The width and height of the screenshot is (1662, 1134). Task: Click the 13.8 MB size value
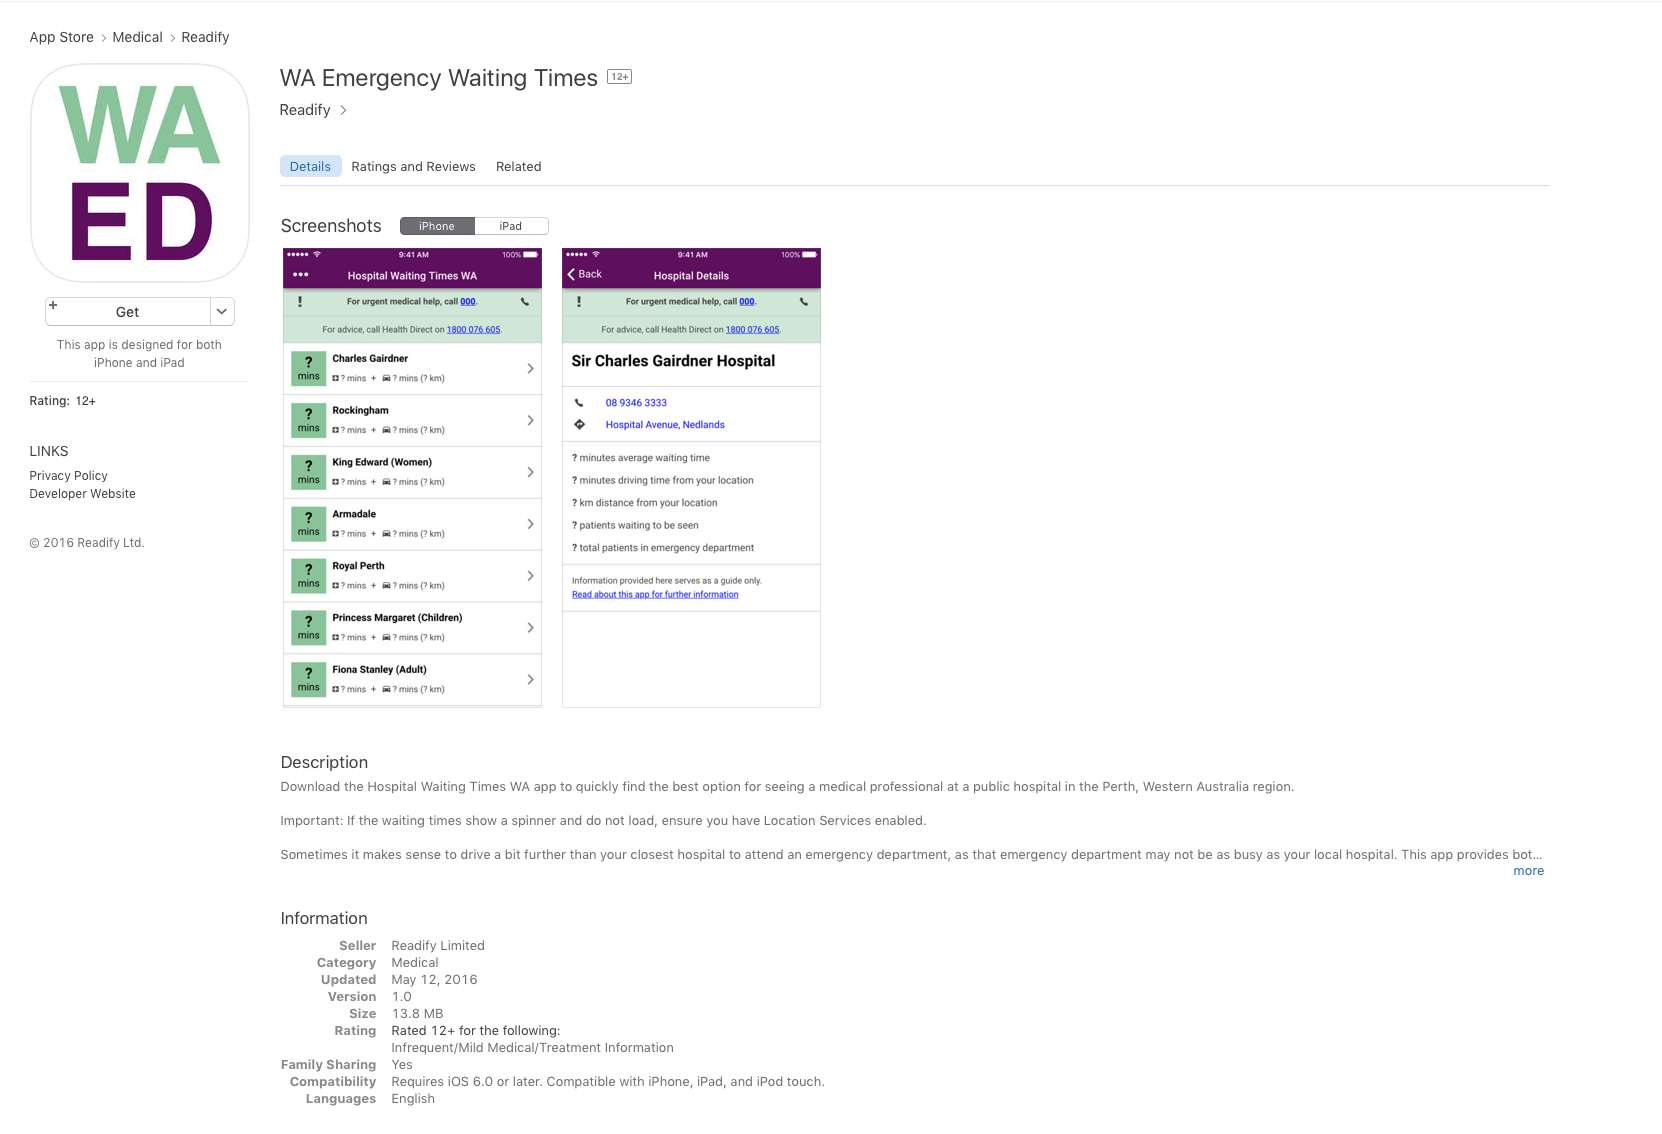point(417,1014)
